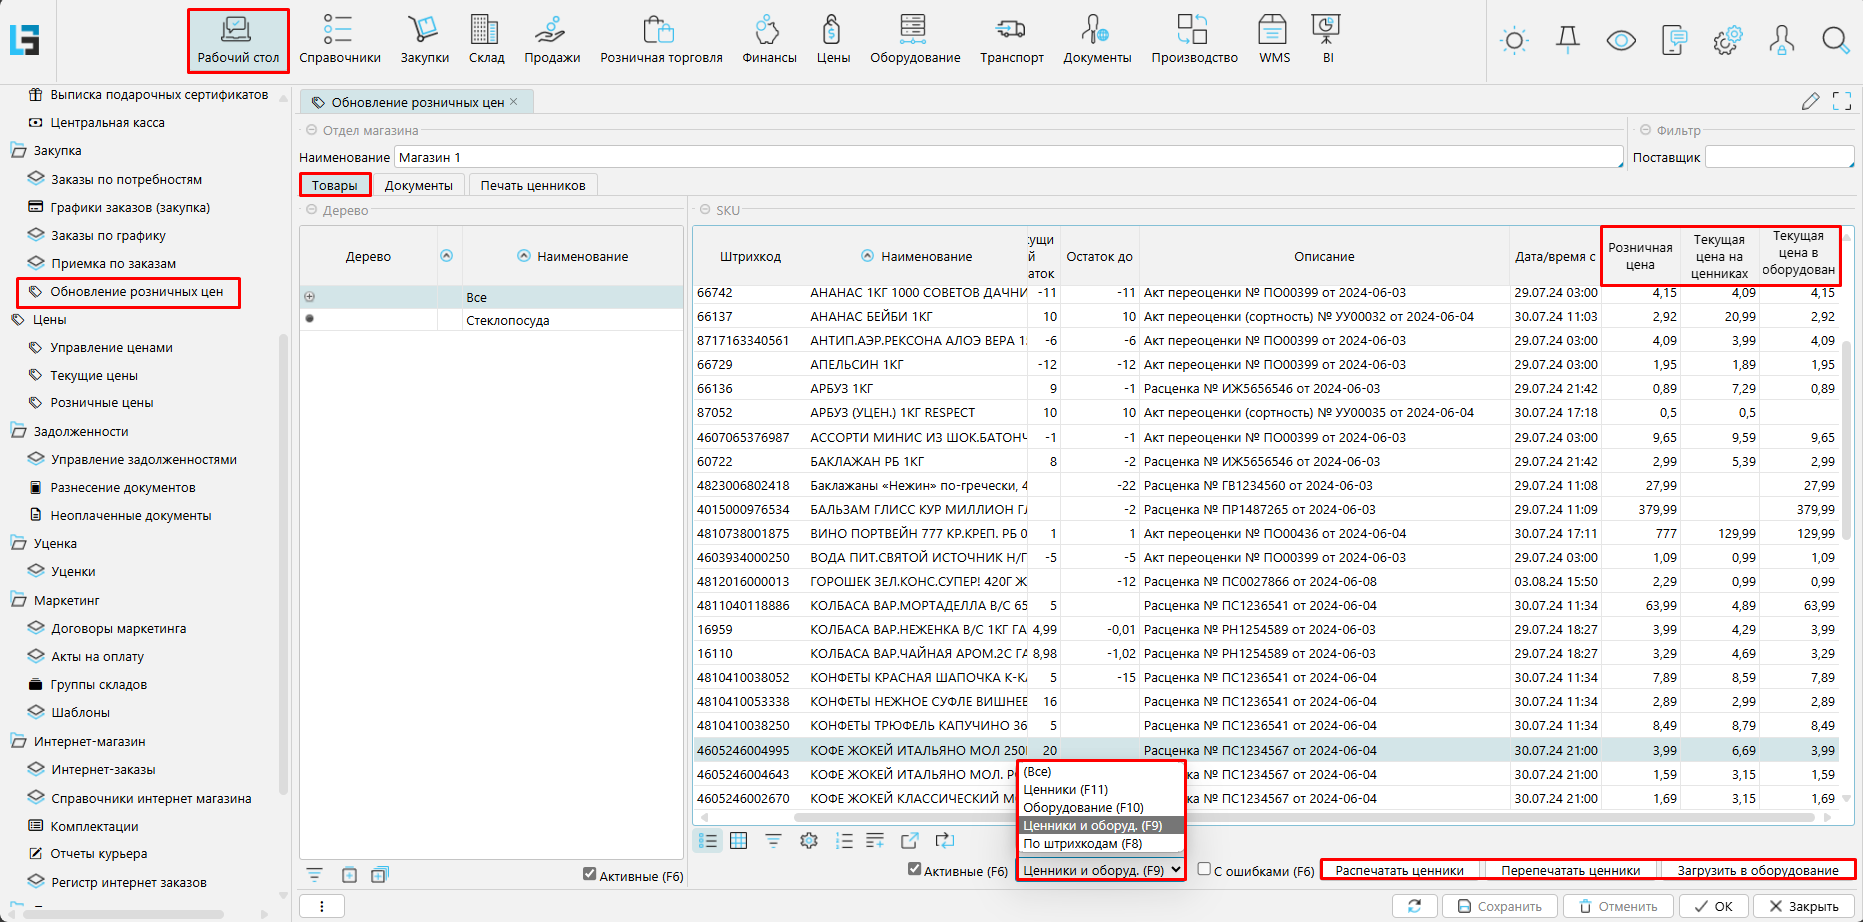Toggle the light theme sun icon
Viewport: 1863px width, 922px height.
point(1514,41)
